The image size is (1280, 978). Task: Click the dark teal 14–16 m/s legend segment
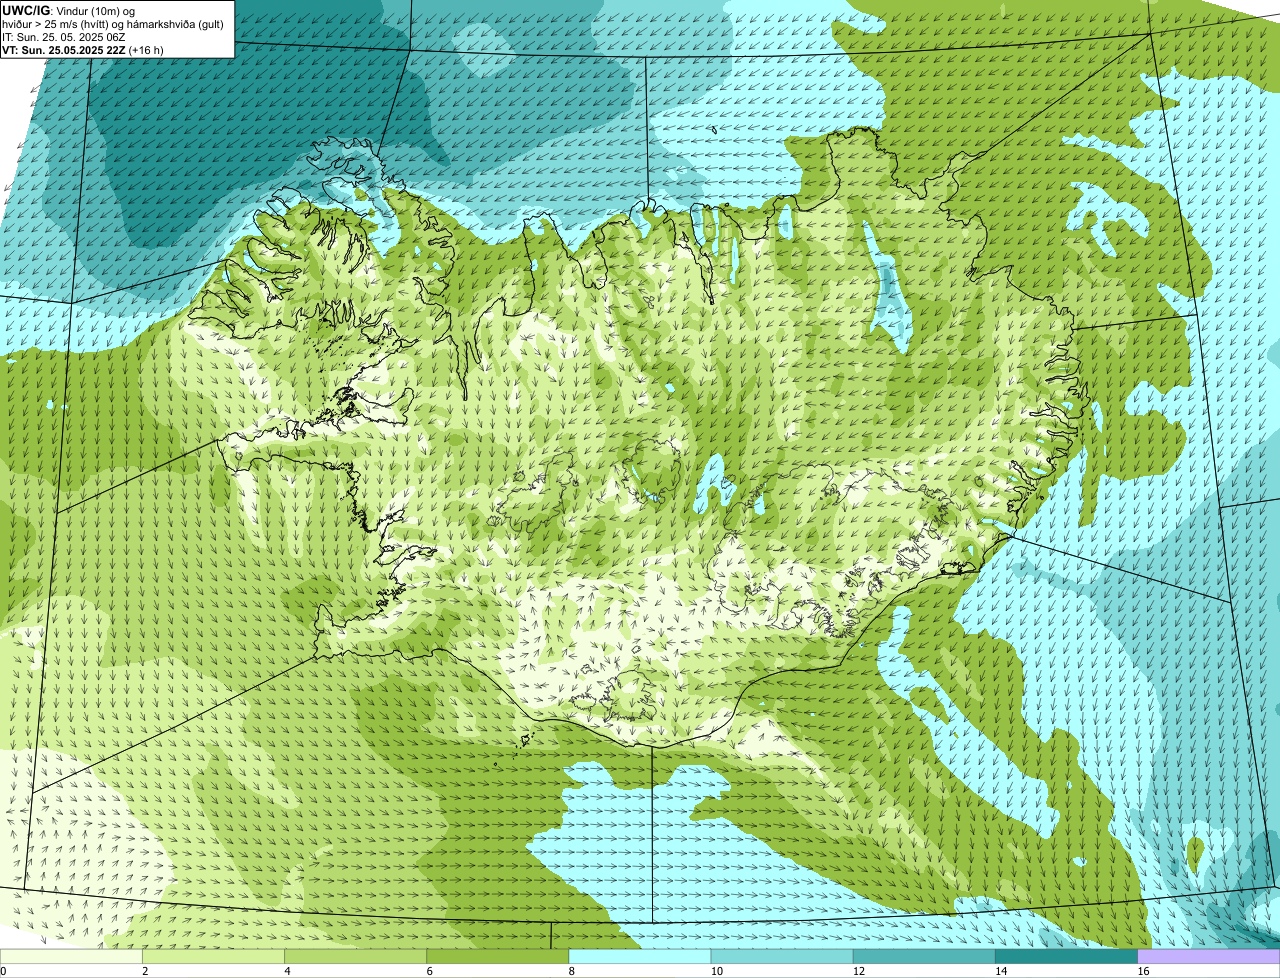pyautogui.click(x=1067, y=956)
